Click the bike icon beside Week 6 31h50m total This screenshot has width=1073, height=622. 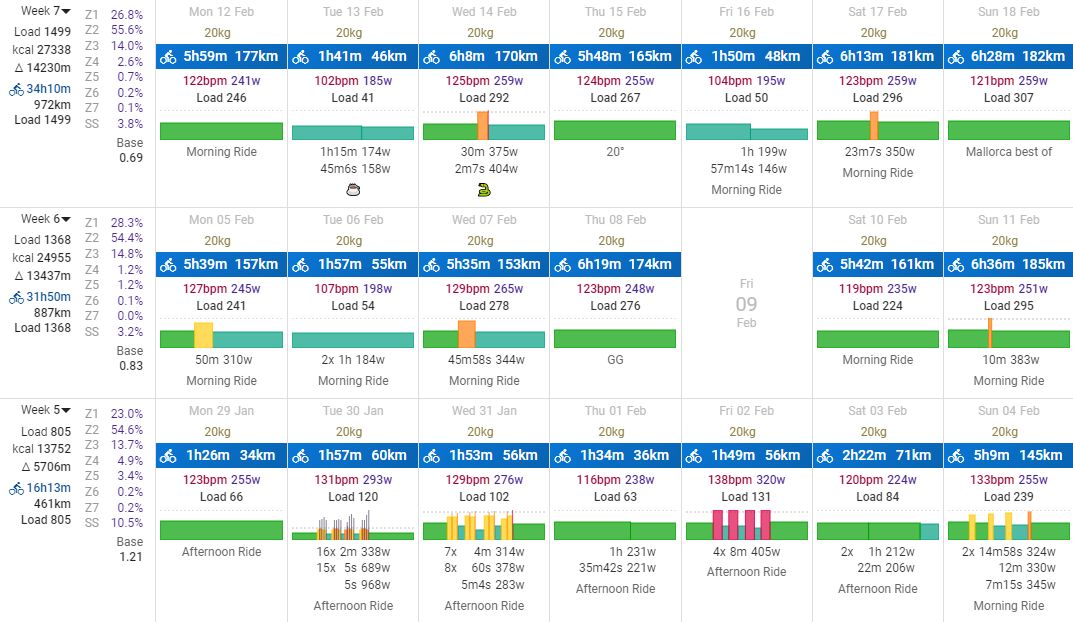coord(16,297)
